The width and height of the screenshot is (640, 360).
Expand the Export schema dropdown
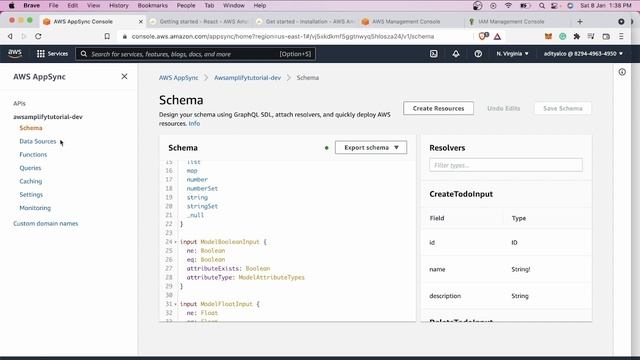[x=371, y=147]
